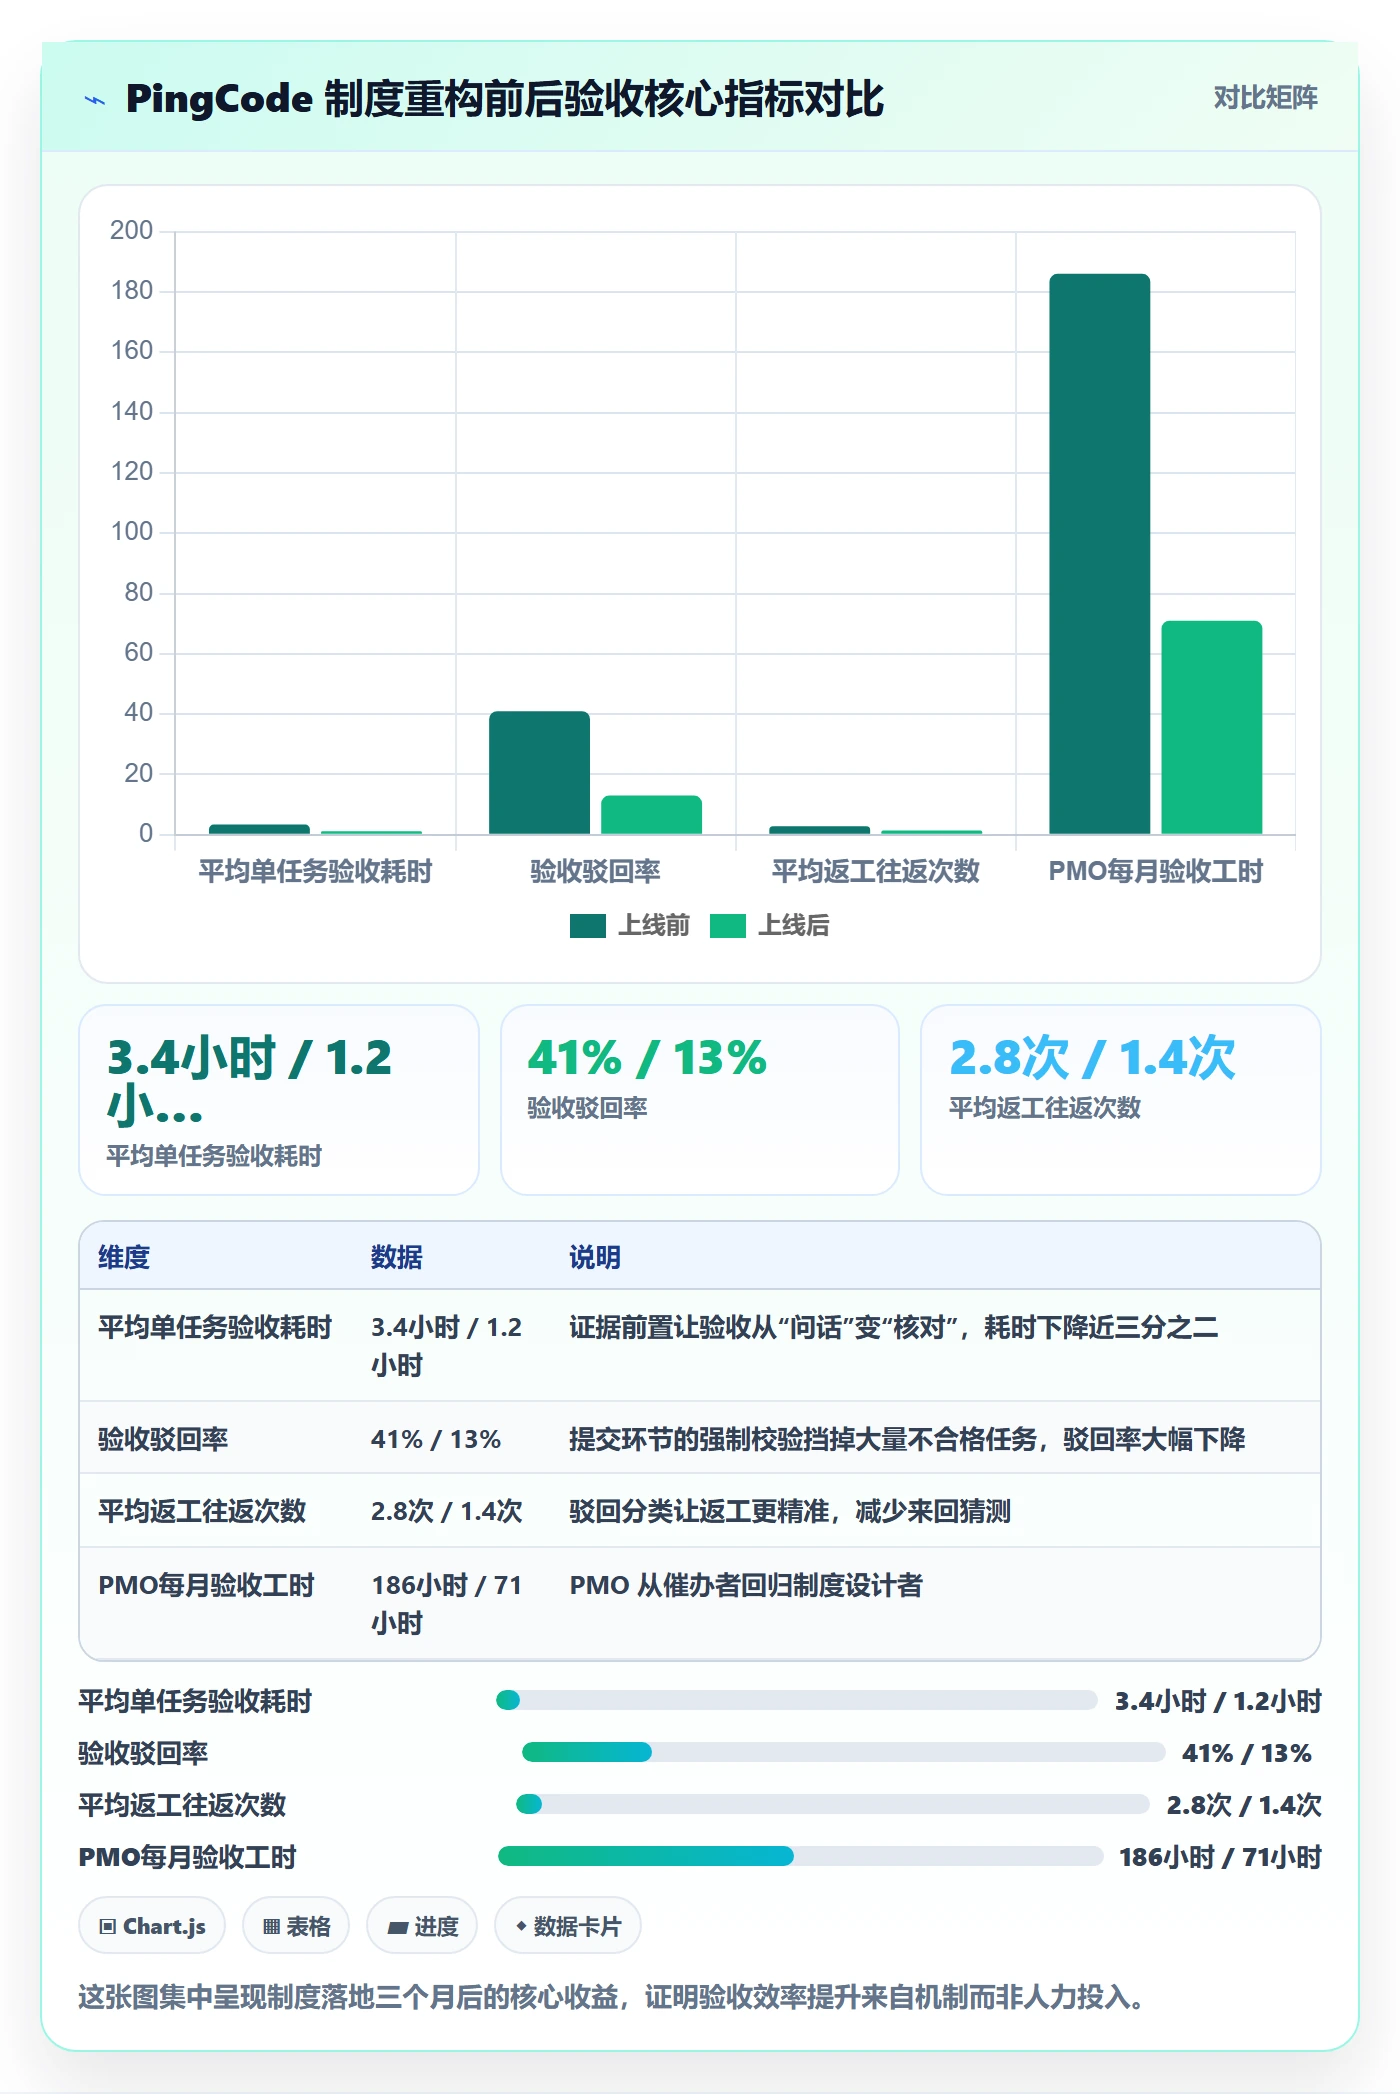This screenshot has height=2094, width=1400.
Task: Open the 2.8次 / 1.4次 data card
Action: 1121,1100
